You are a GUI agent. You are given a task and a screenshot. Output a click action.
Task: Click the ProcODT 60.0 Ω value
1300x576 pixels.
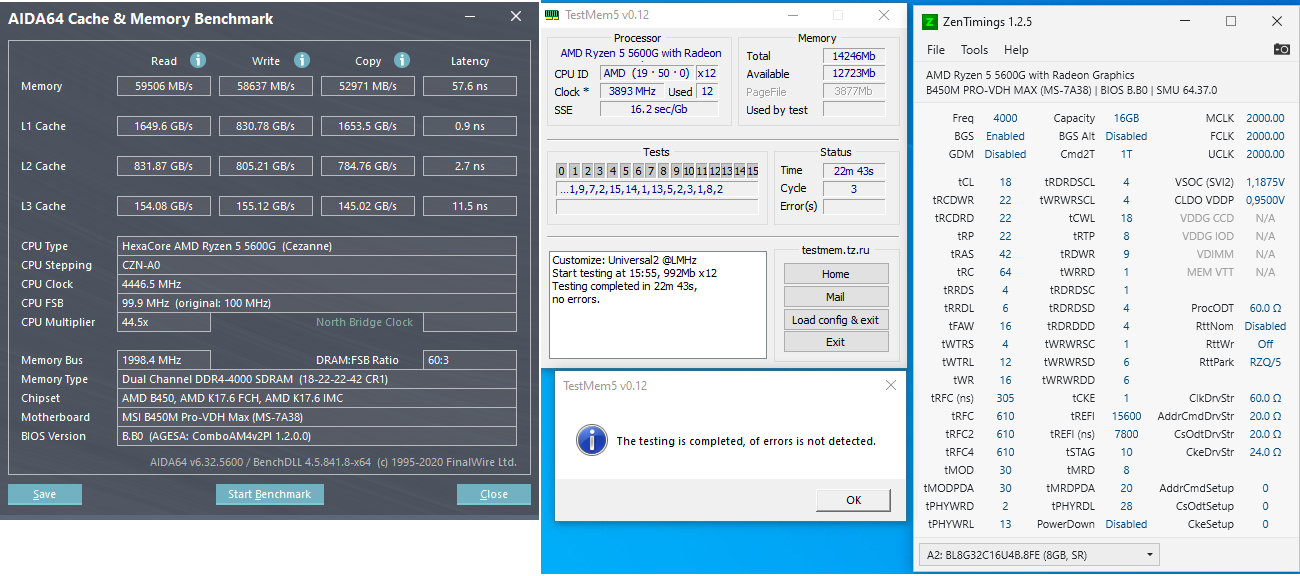click(x=1265, y=308)
